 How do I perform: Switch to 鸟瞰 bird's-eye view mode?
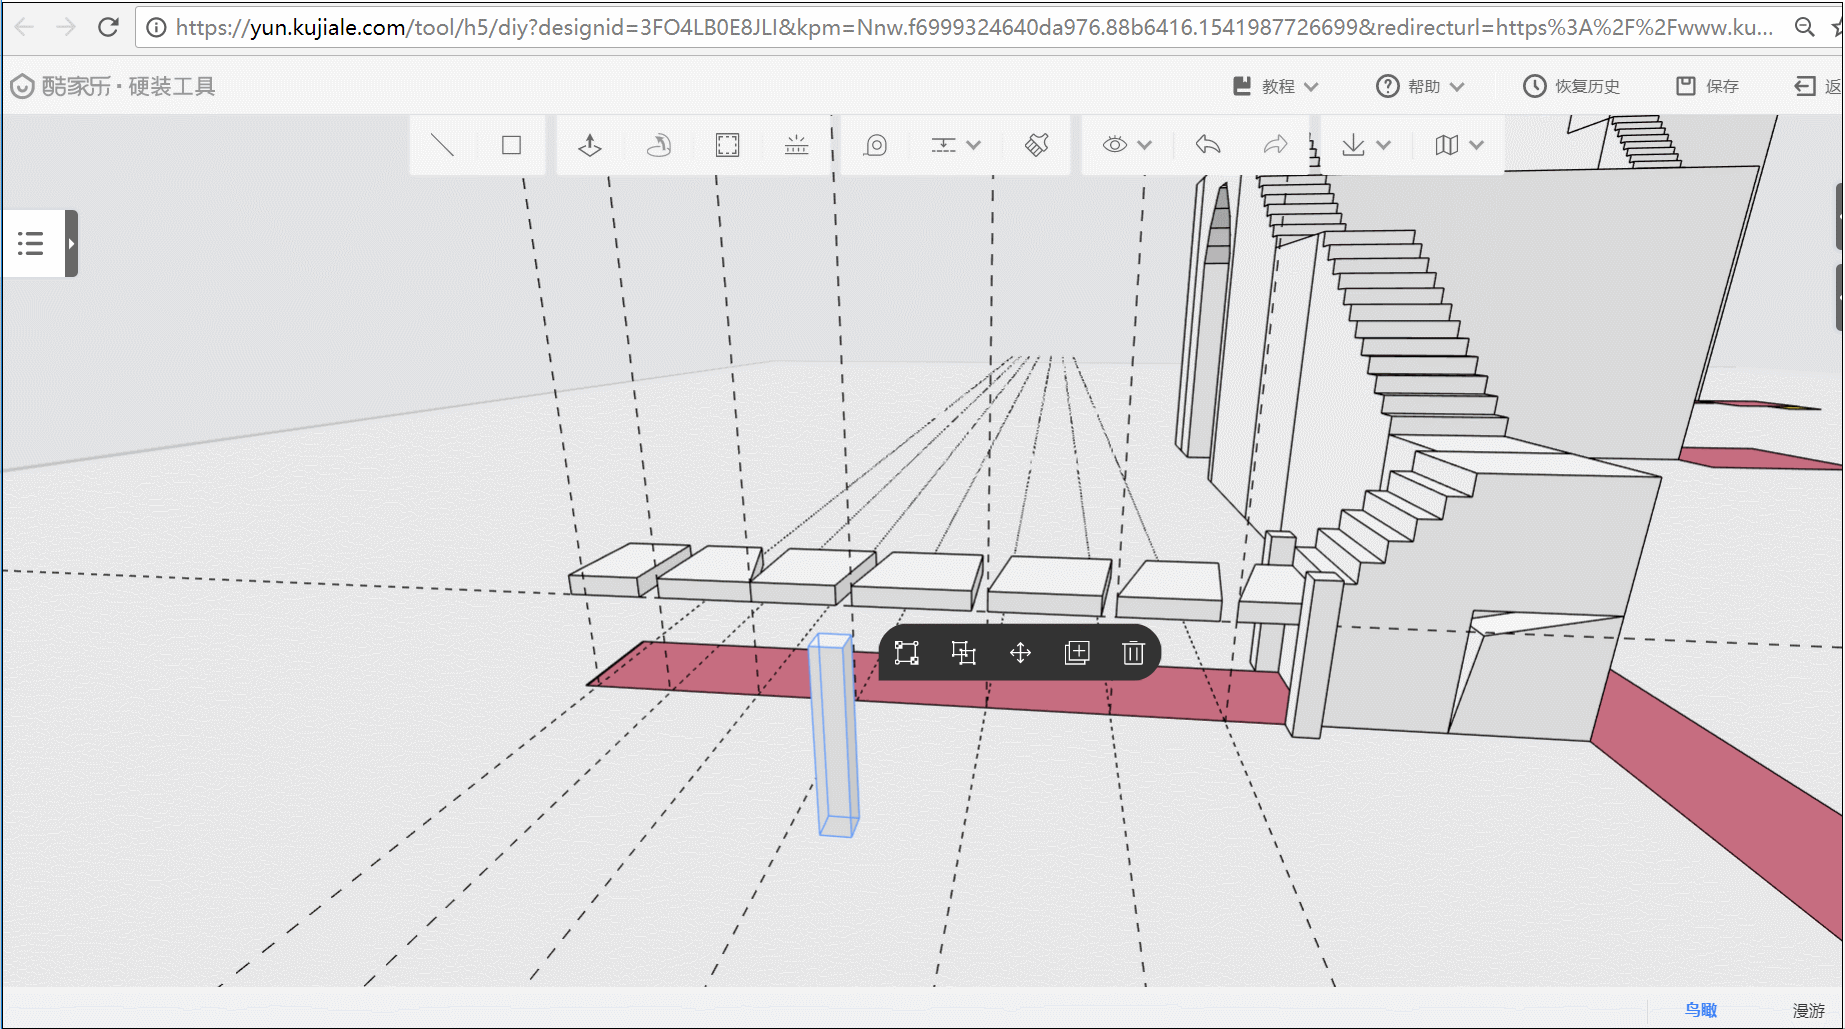click(x=1700, y=1010)
